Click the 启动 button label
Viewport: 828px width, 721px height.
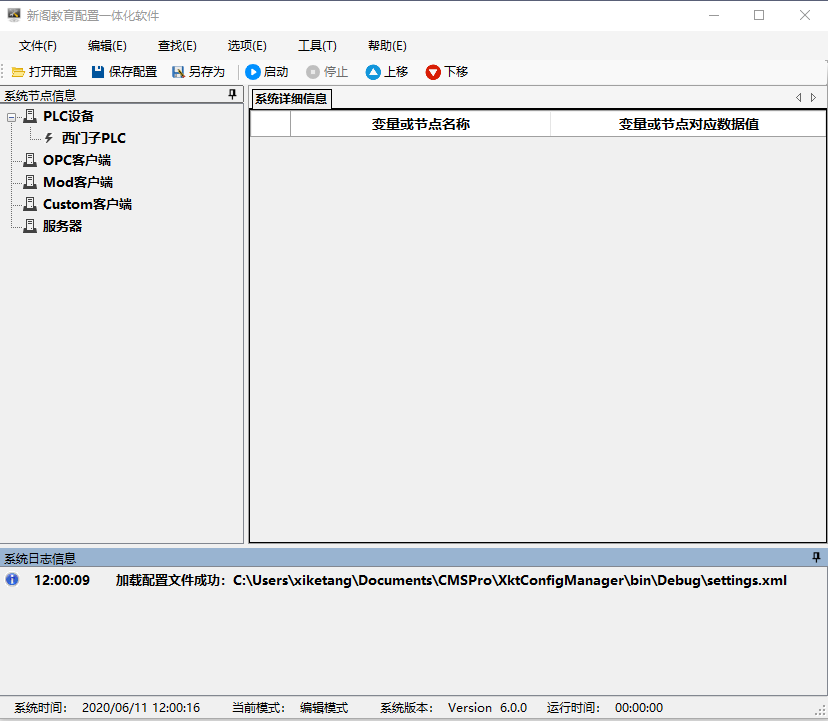coord(276,72)
